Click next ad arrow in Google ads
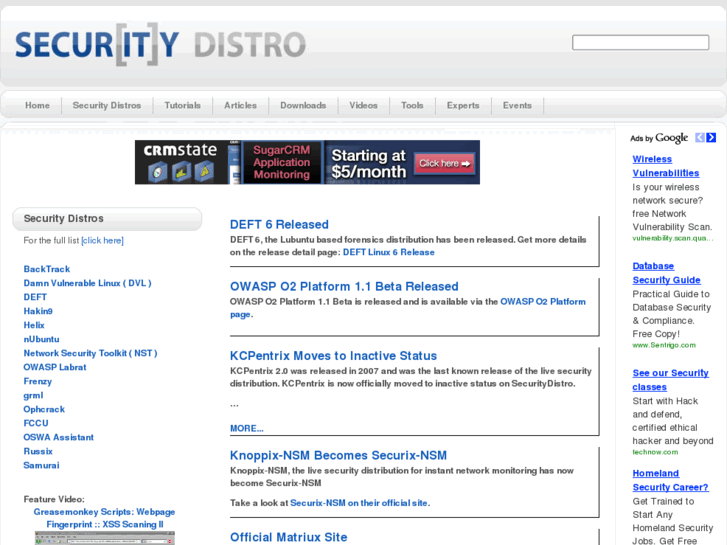Screen dimensions: 727x545 click(x=711, y=138)
